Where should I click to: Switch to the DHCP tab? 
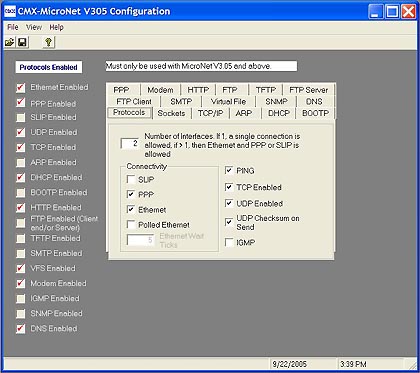pos(279,113)
